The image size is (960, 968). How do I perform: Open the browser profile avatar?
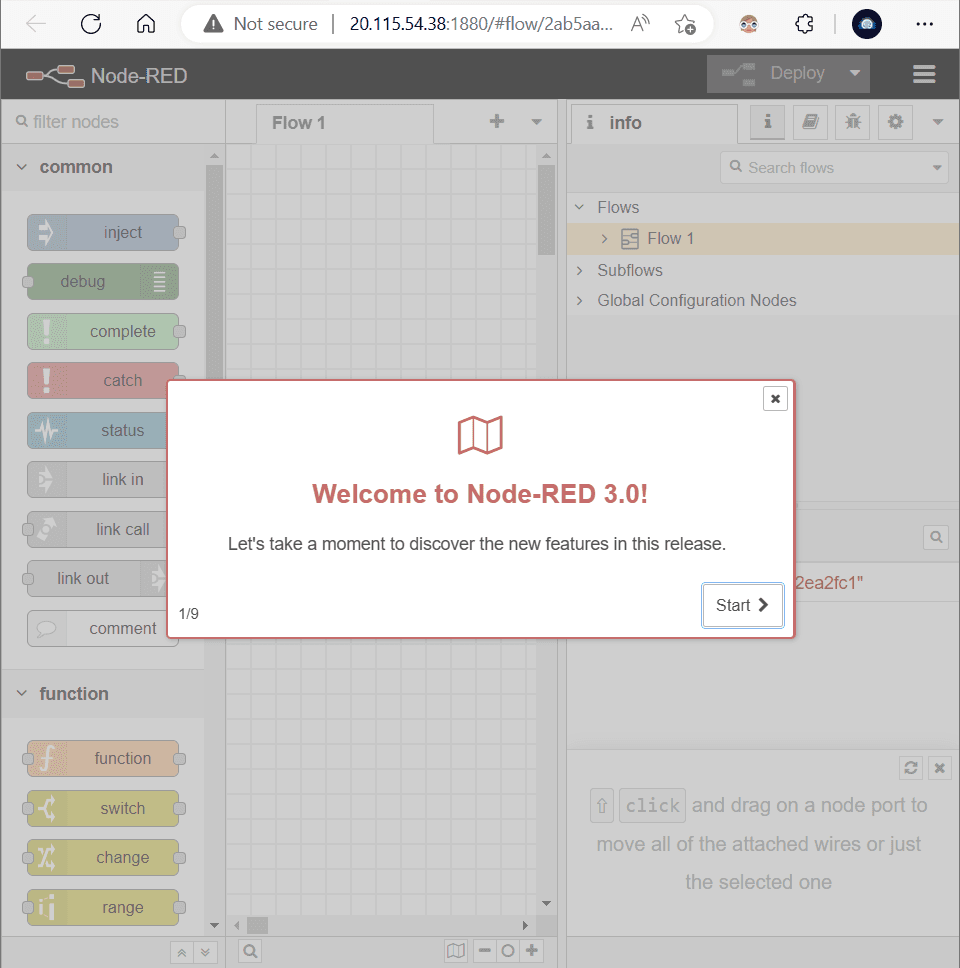(867, 24)
